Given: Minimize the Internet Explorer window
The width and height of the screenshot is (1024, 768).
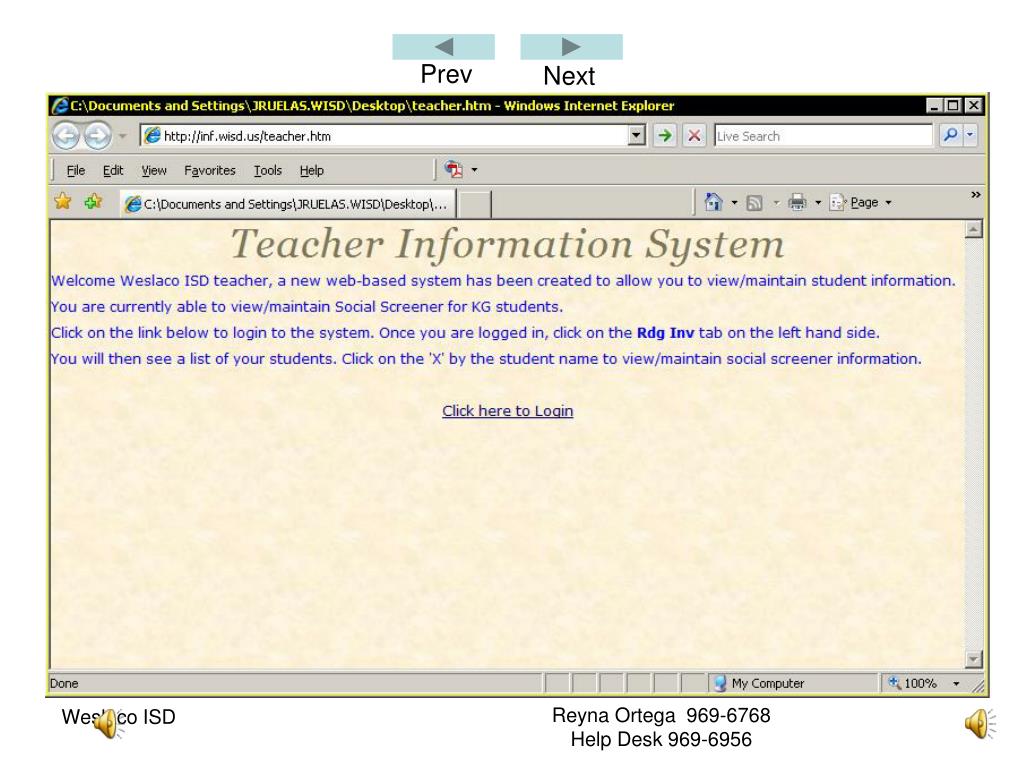Looking at the screenshot, I should coord(935,105).
